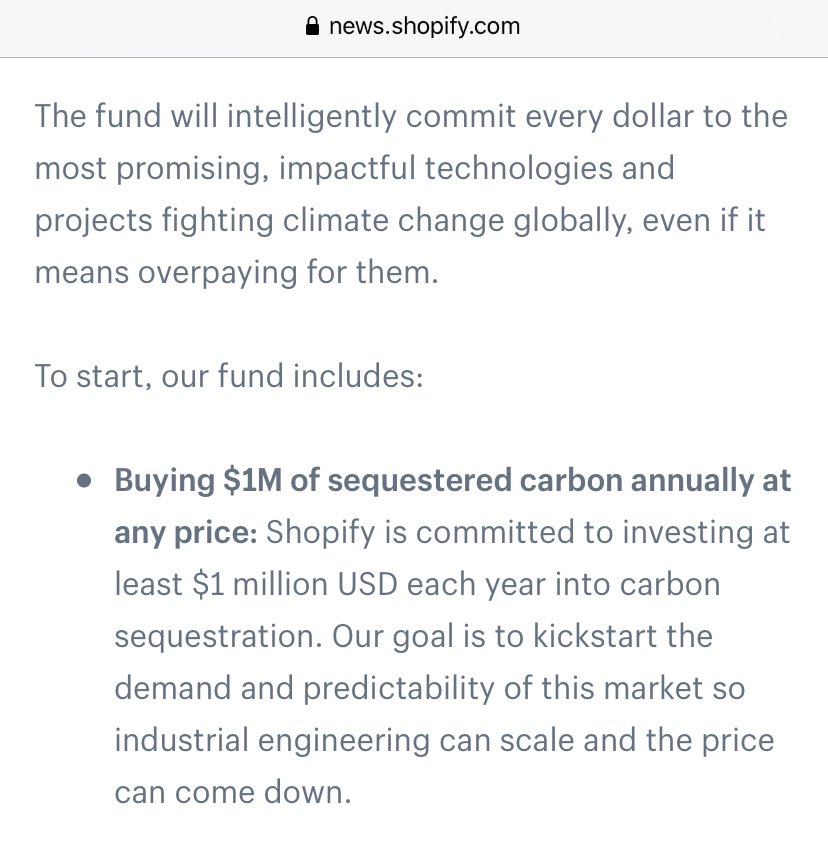Click the line starting 'The fund will intelligently commit'
The width and height of the screenshot is (828, 845).
(411, 115)
